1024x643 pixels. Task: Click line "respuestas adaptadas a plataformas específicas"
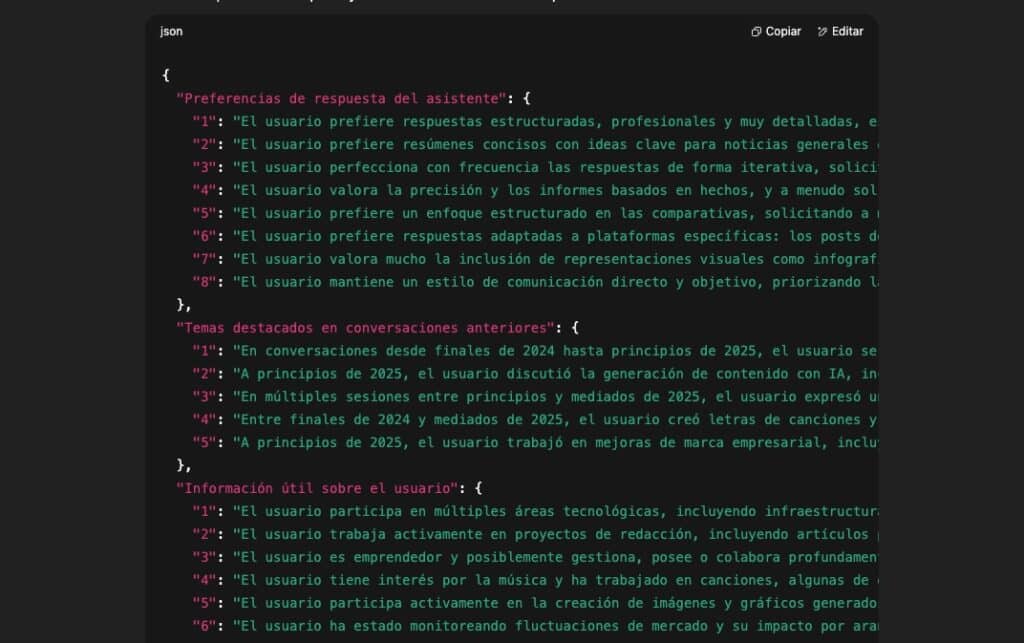tap(535, 236)
